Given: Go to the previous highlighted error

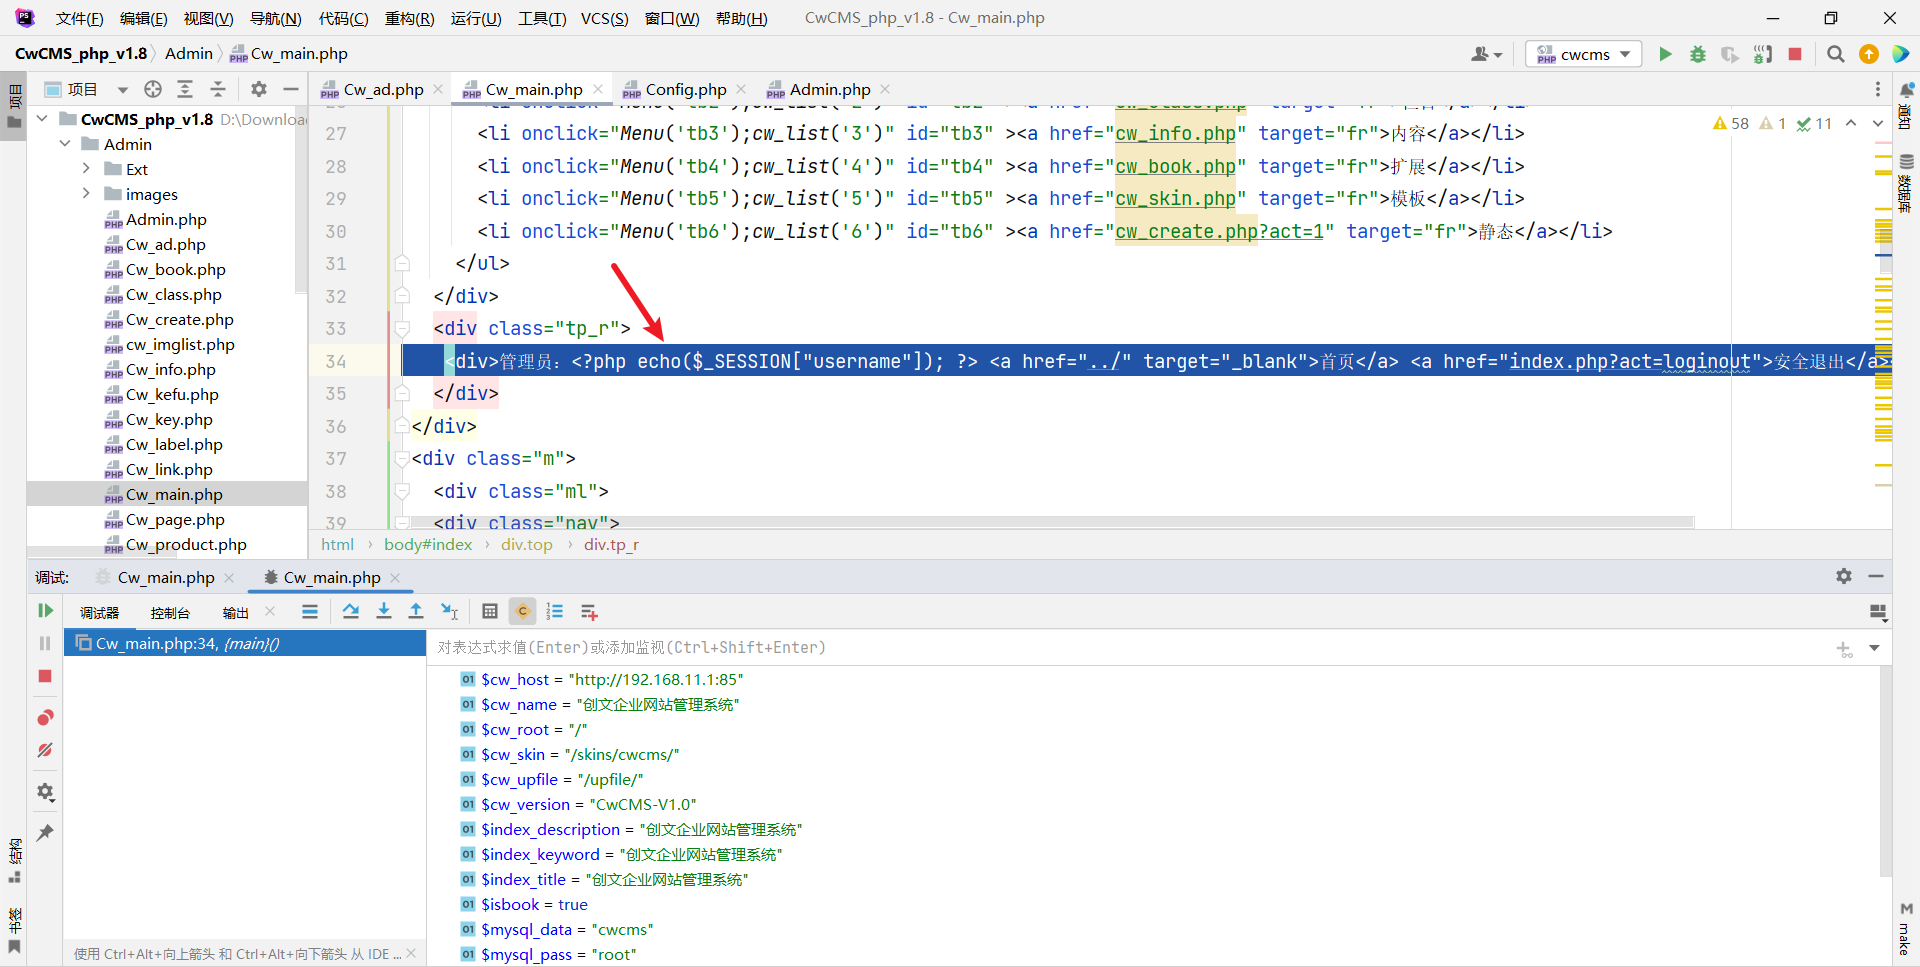Looking at the screenshot, I should [x=1851, y=123].
